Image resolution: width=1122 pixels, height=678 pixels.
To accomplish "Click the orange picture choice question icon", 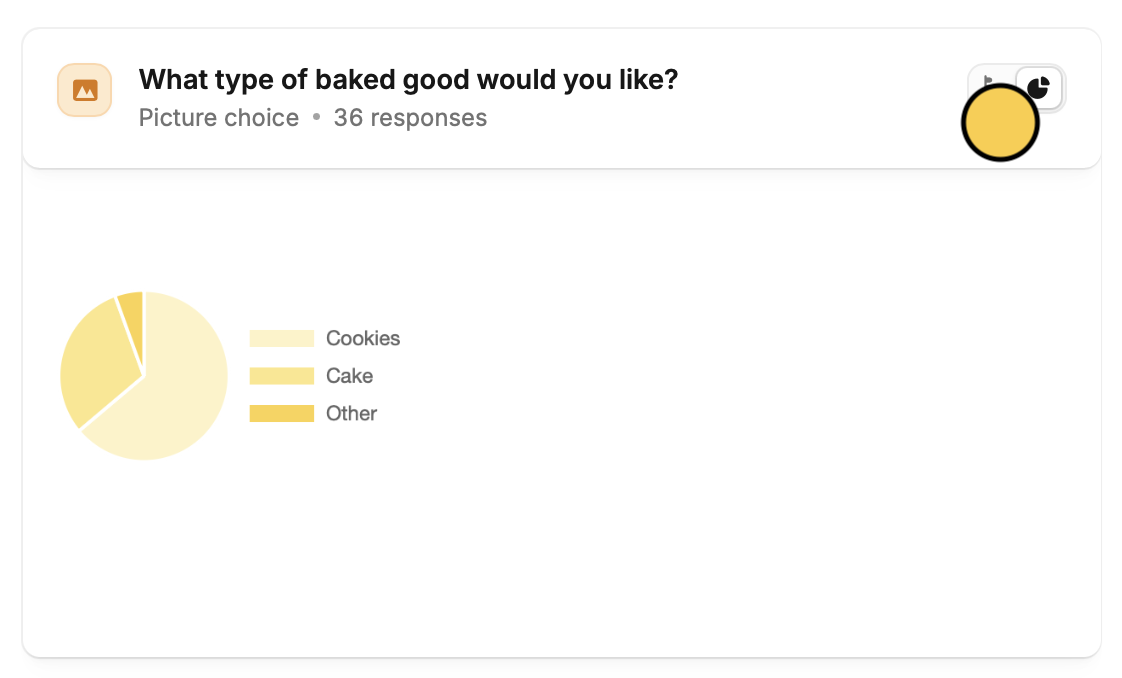I will [85, 90].
